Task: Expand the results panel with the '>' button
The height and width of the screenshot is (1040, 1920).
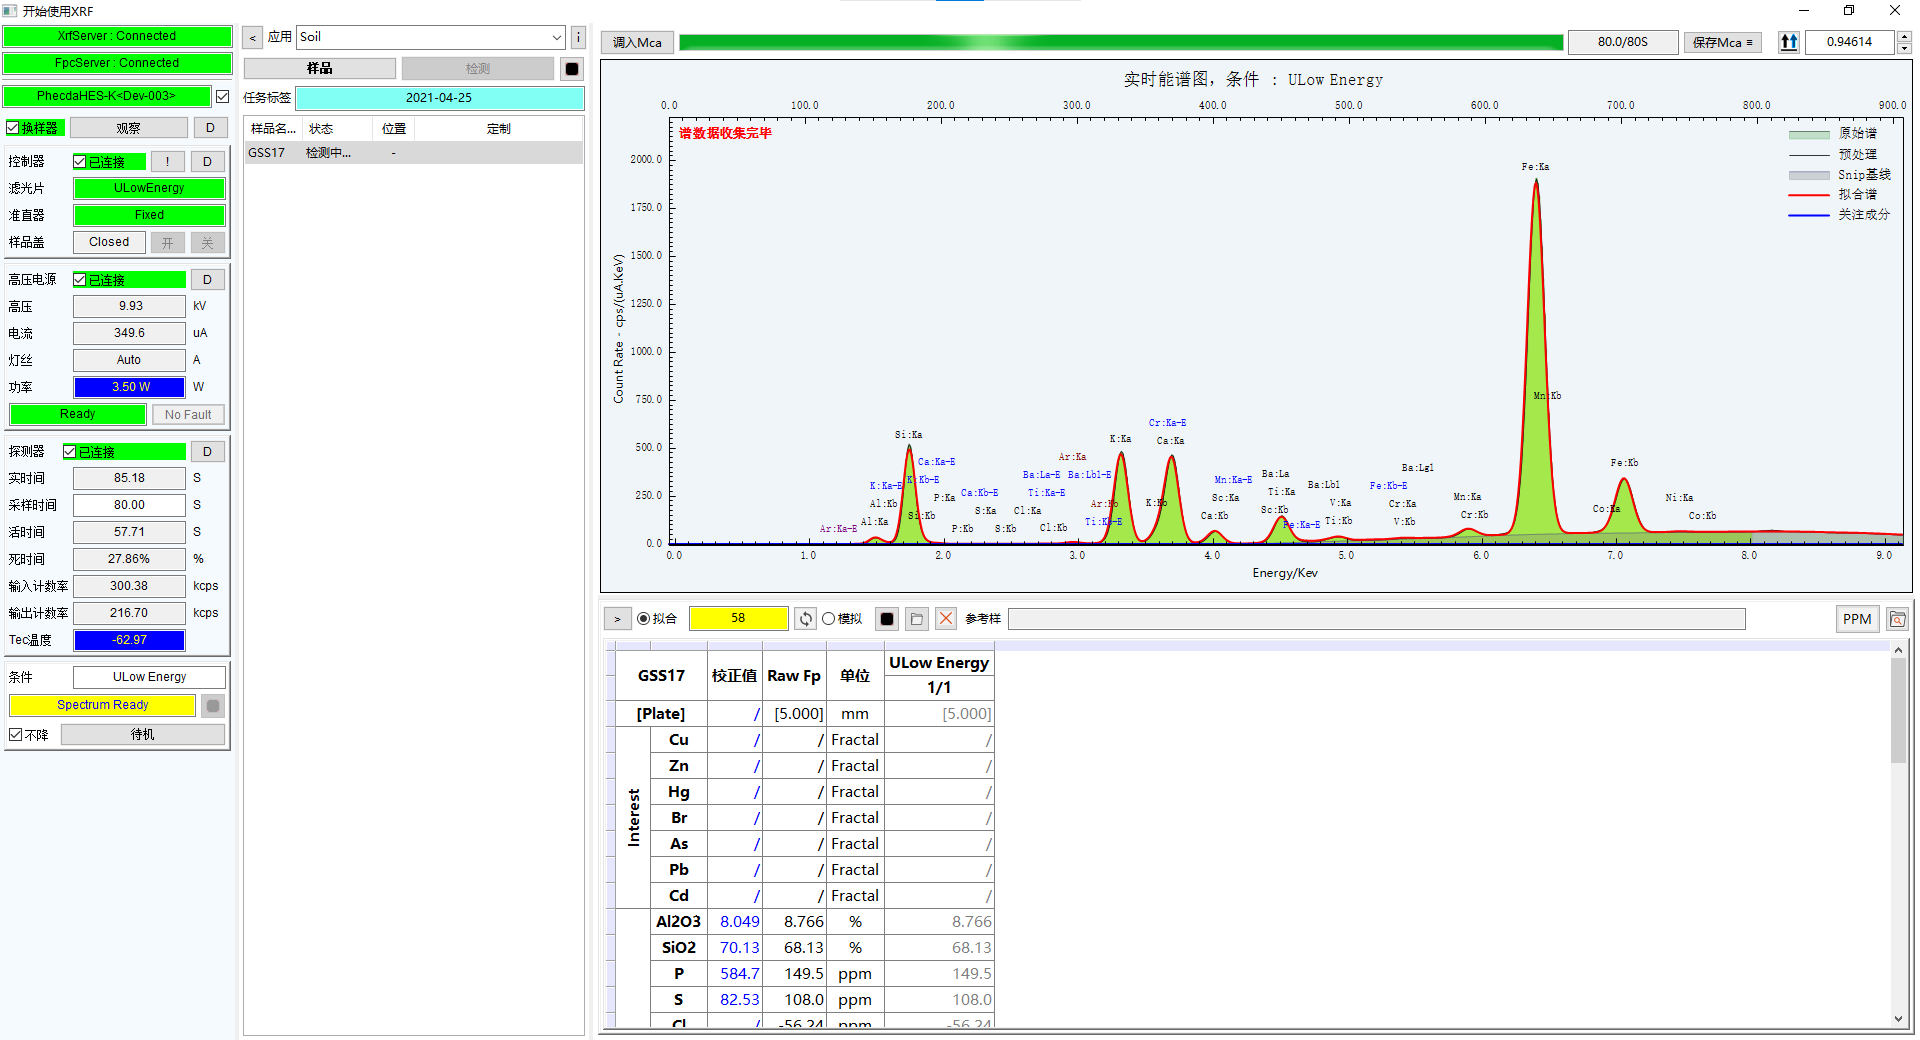Action: point(617,619)
